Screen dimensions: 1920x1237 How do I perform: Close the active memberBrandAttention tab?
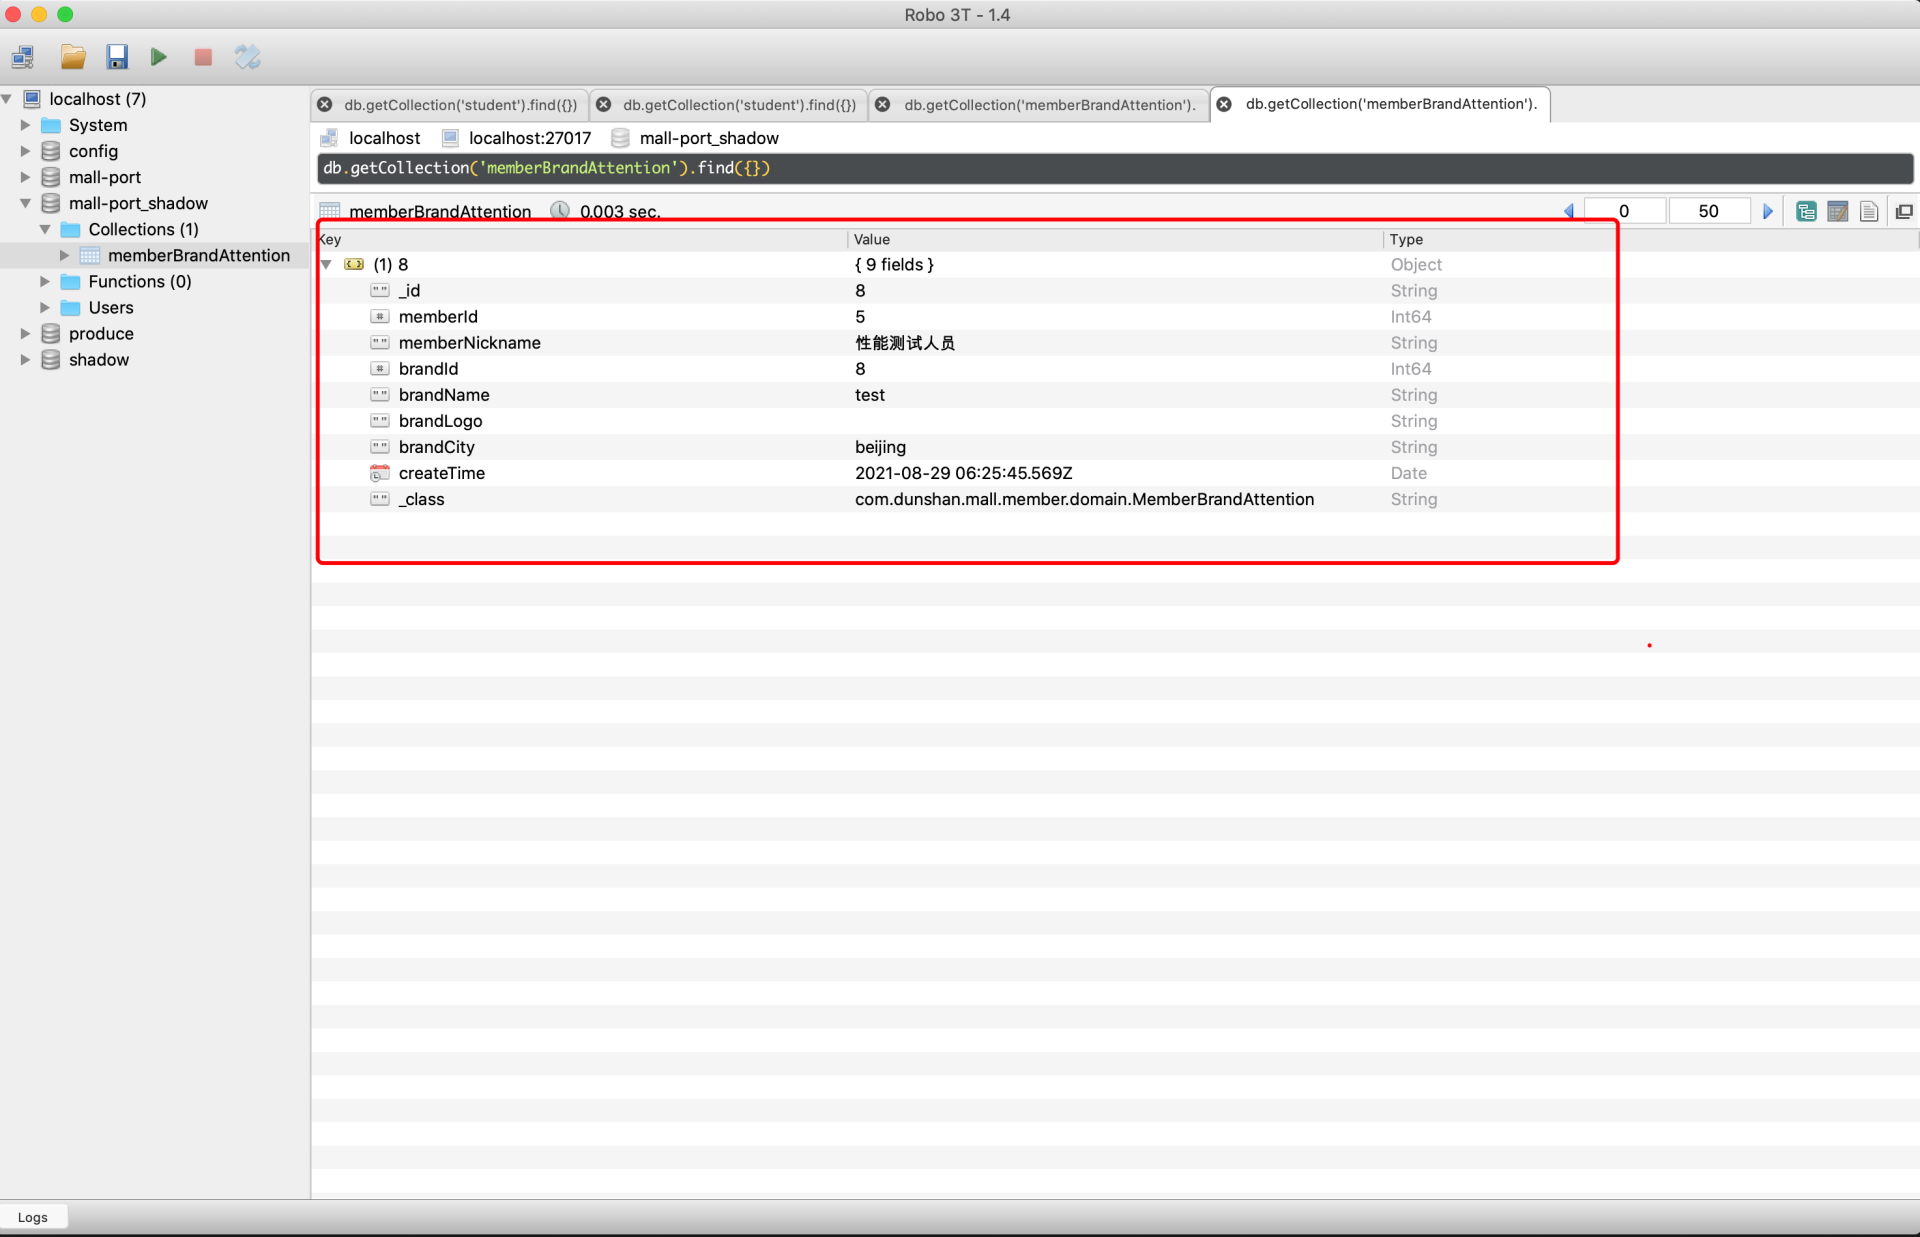1224,104
